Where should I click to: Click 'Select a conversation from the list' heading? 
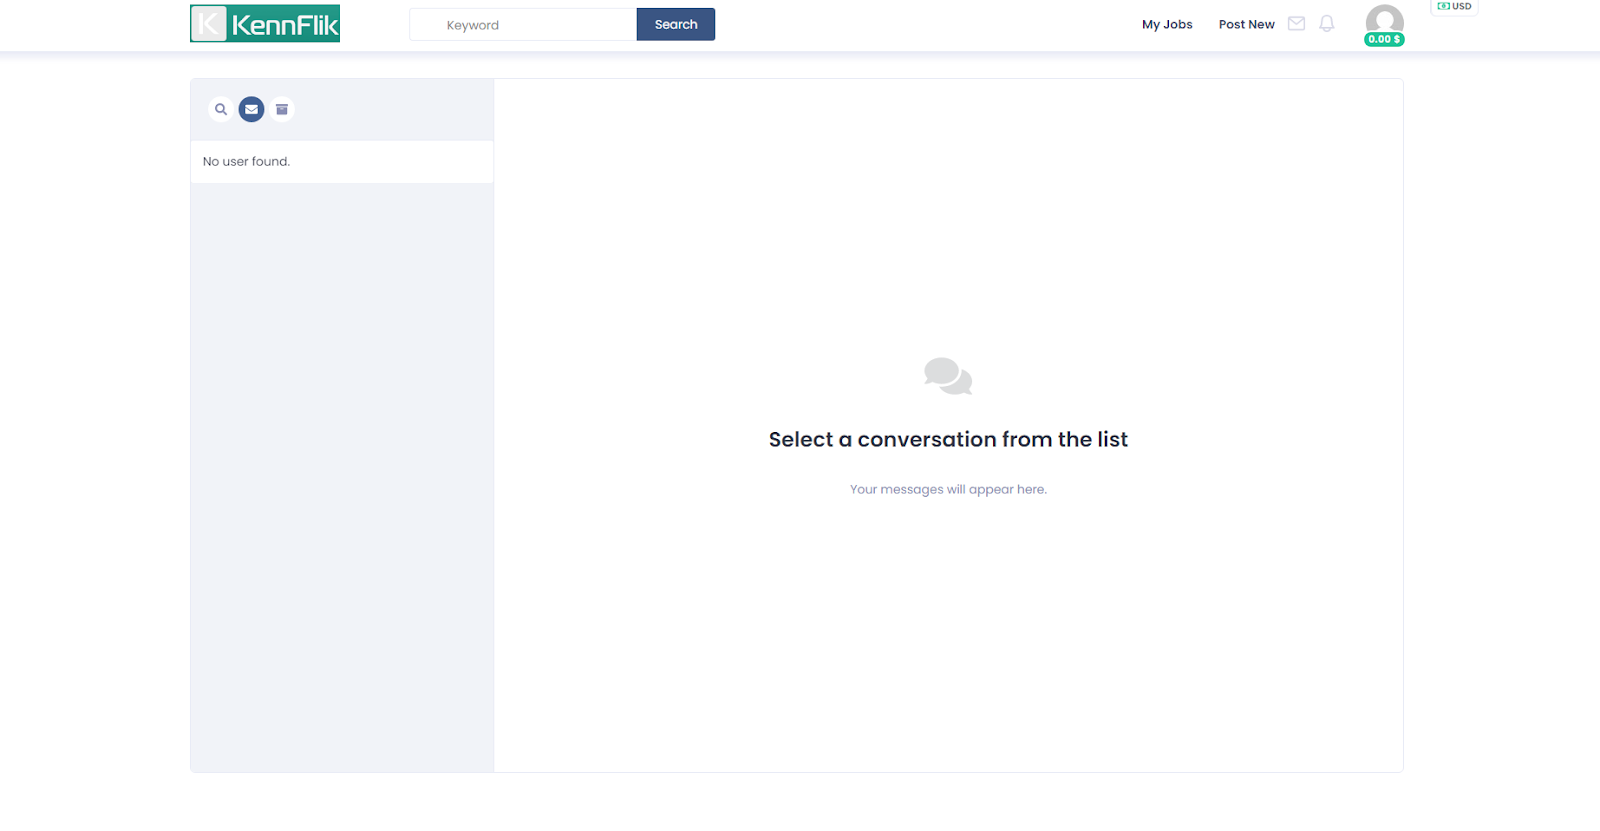coord(948,439)
